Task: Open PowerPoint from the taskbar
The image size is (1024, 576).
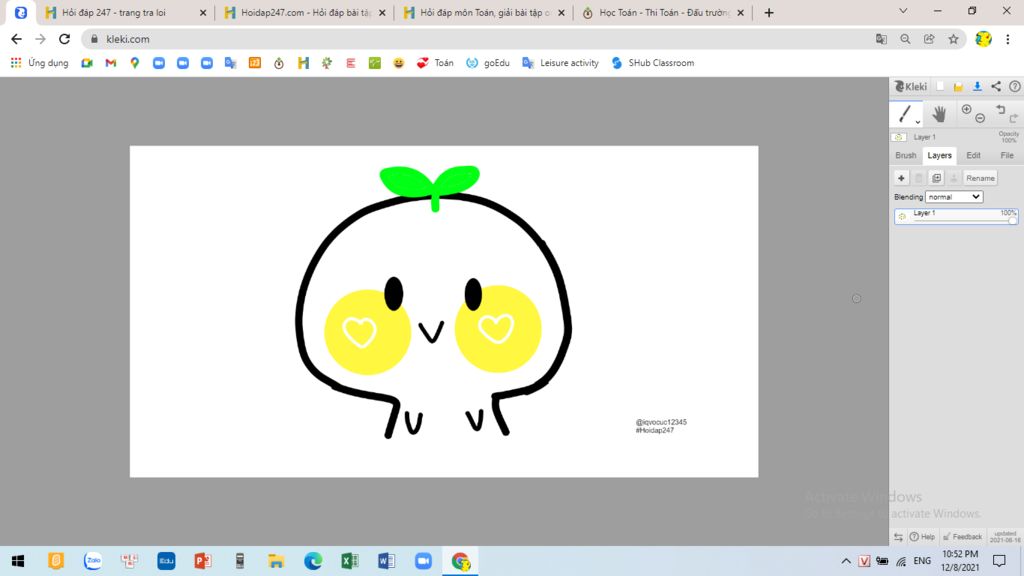Action: (x=202, y=561)
